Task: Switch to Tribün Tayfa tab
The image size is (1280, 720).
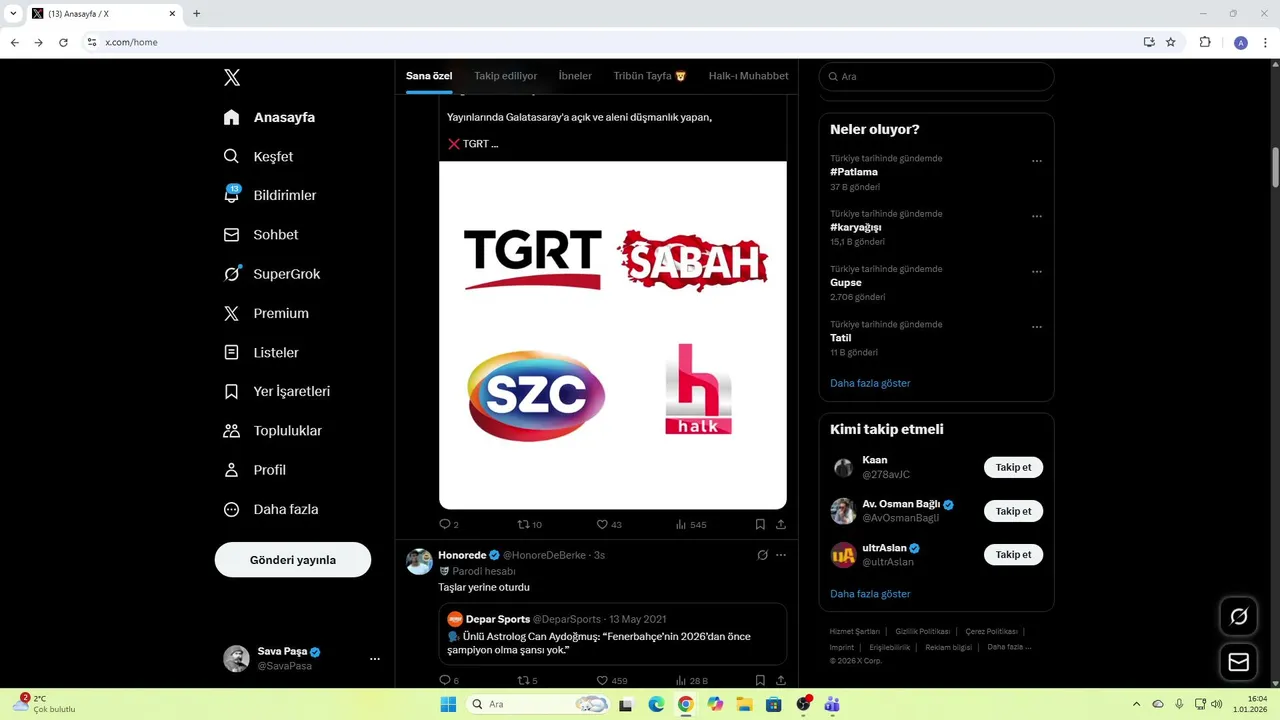Action: coord(650,76)
